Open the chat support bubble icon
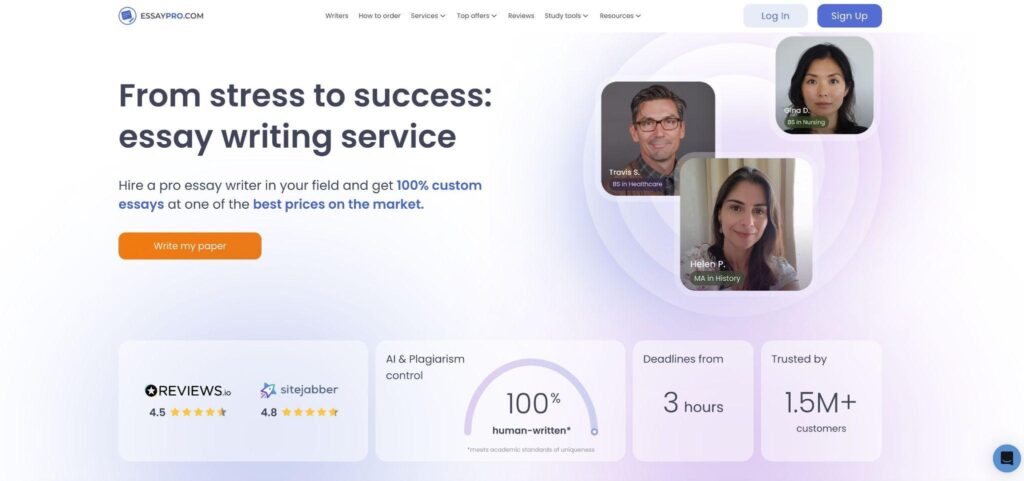 1006,458
